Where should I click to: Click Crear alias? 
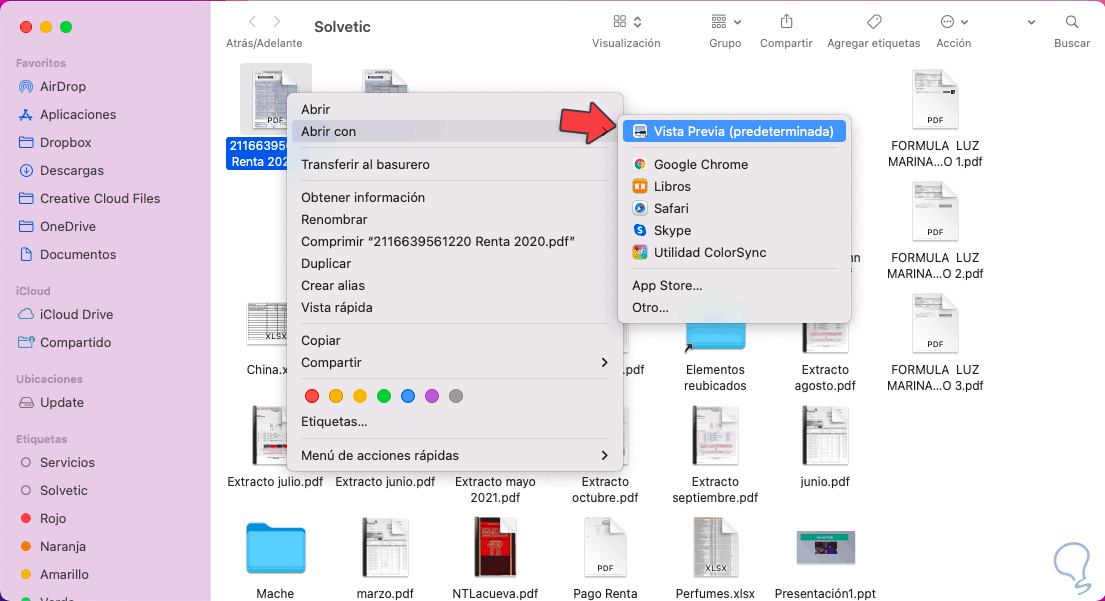[x=455, y=285]
